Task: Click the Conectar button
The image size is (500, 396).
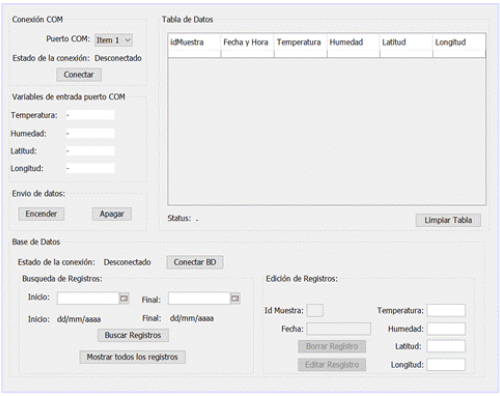Action: tap(79, 75)
